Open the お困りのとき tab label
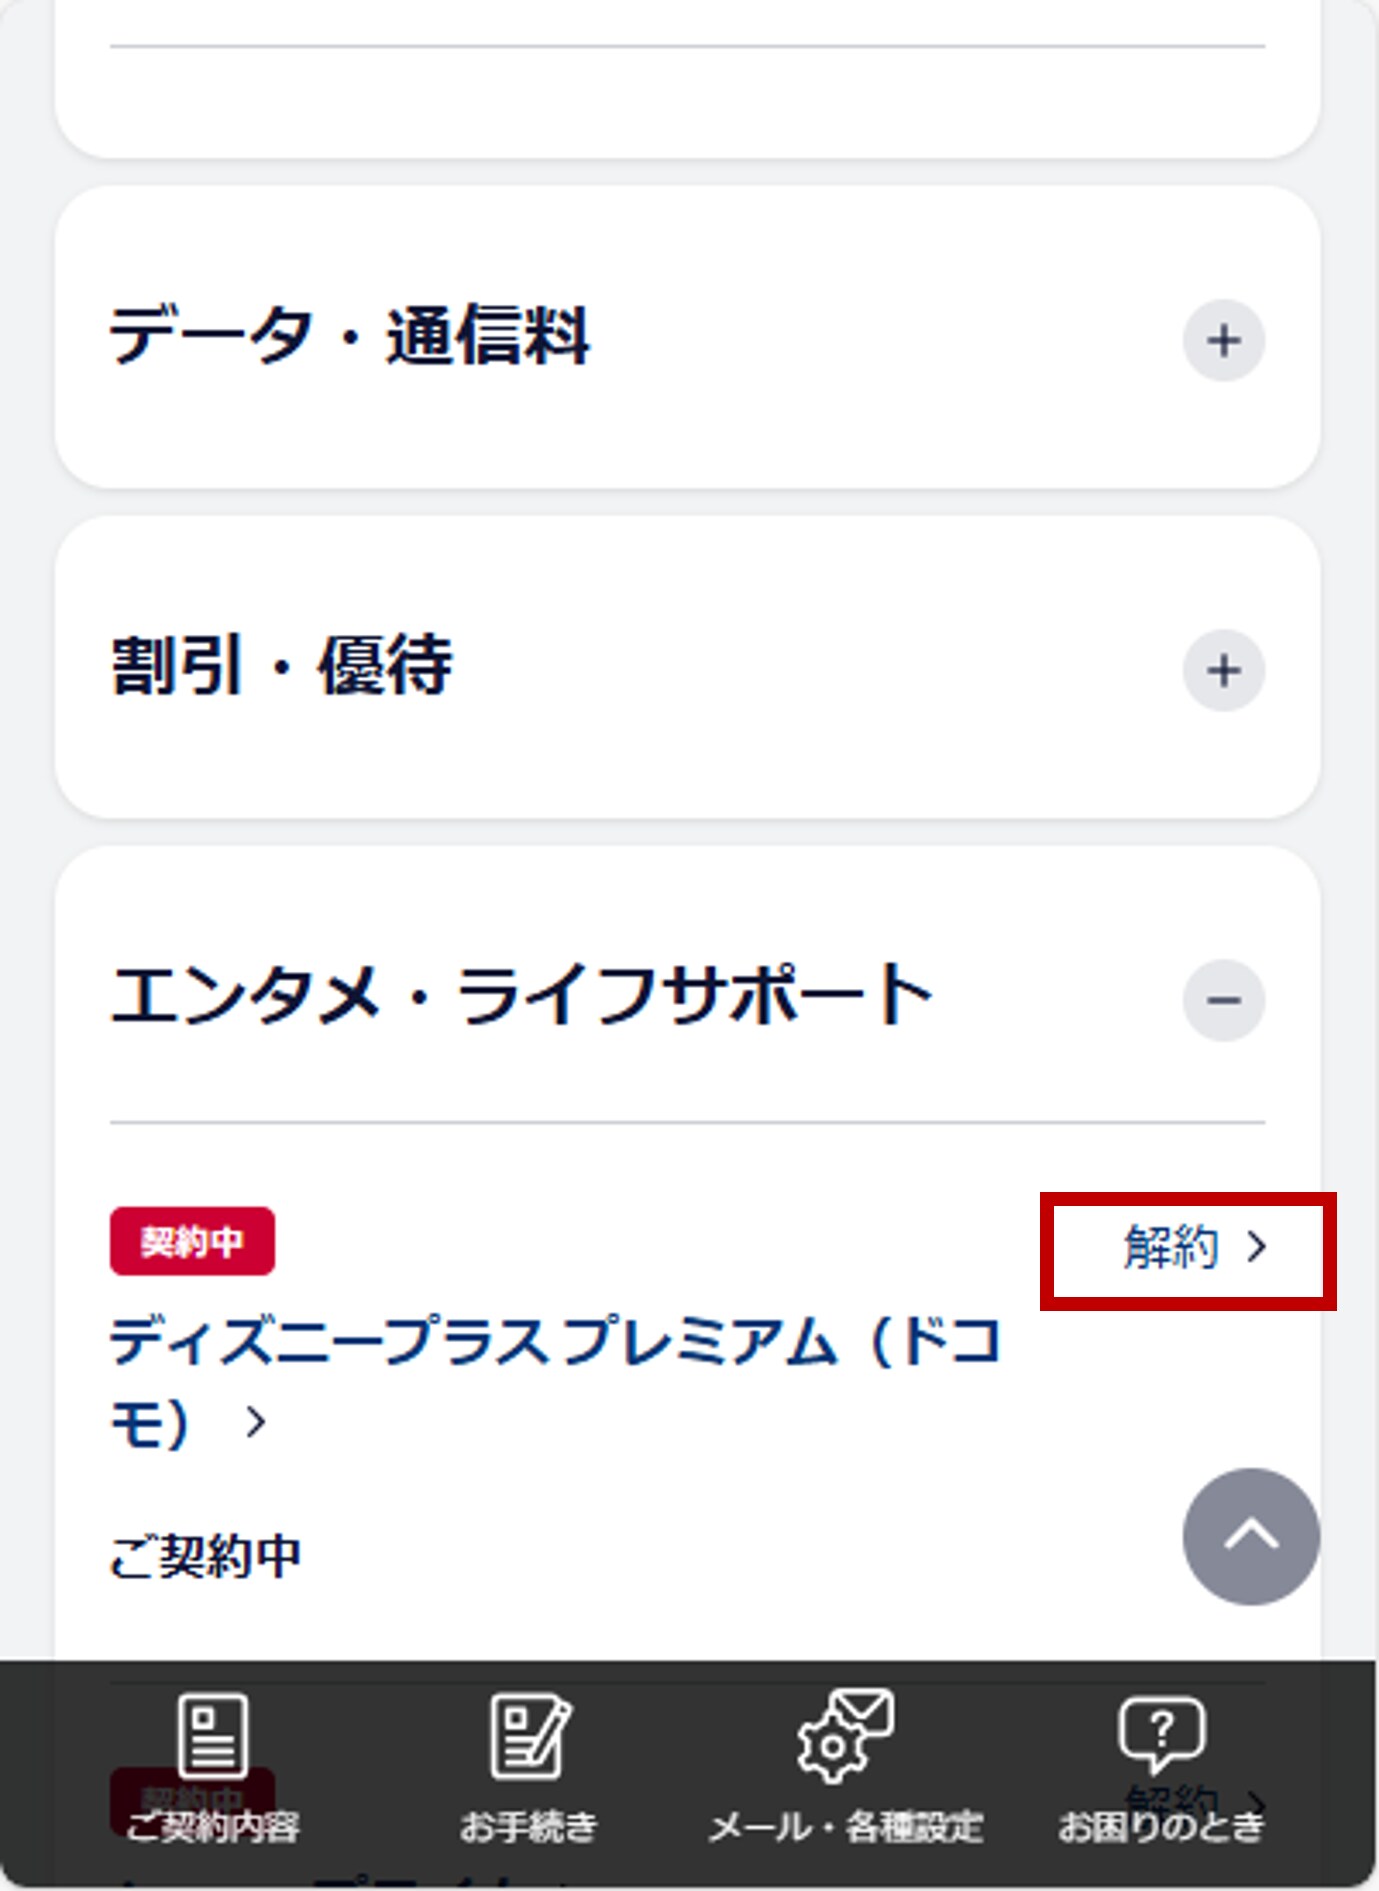Screen dimensions: 1379x1891 [x=1161, y=1828]
